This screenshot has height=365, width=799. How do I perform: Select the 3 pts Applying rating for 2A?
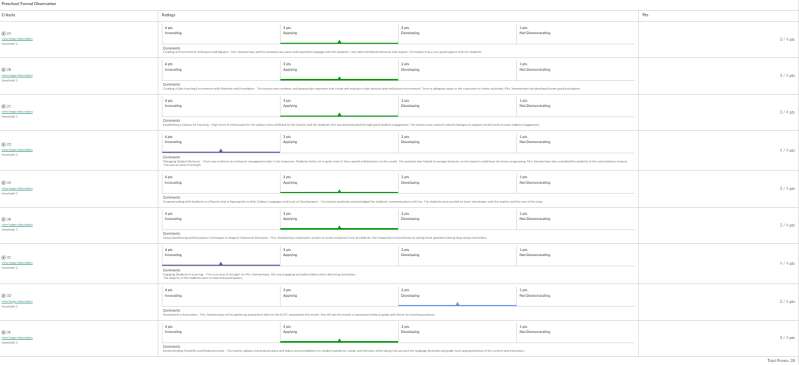[x=339, y=34]
